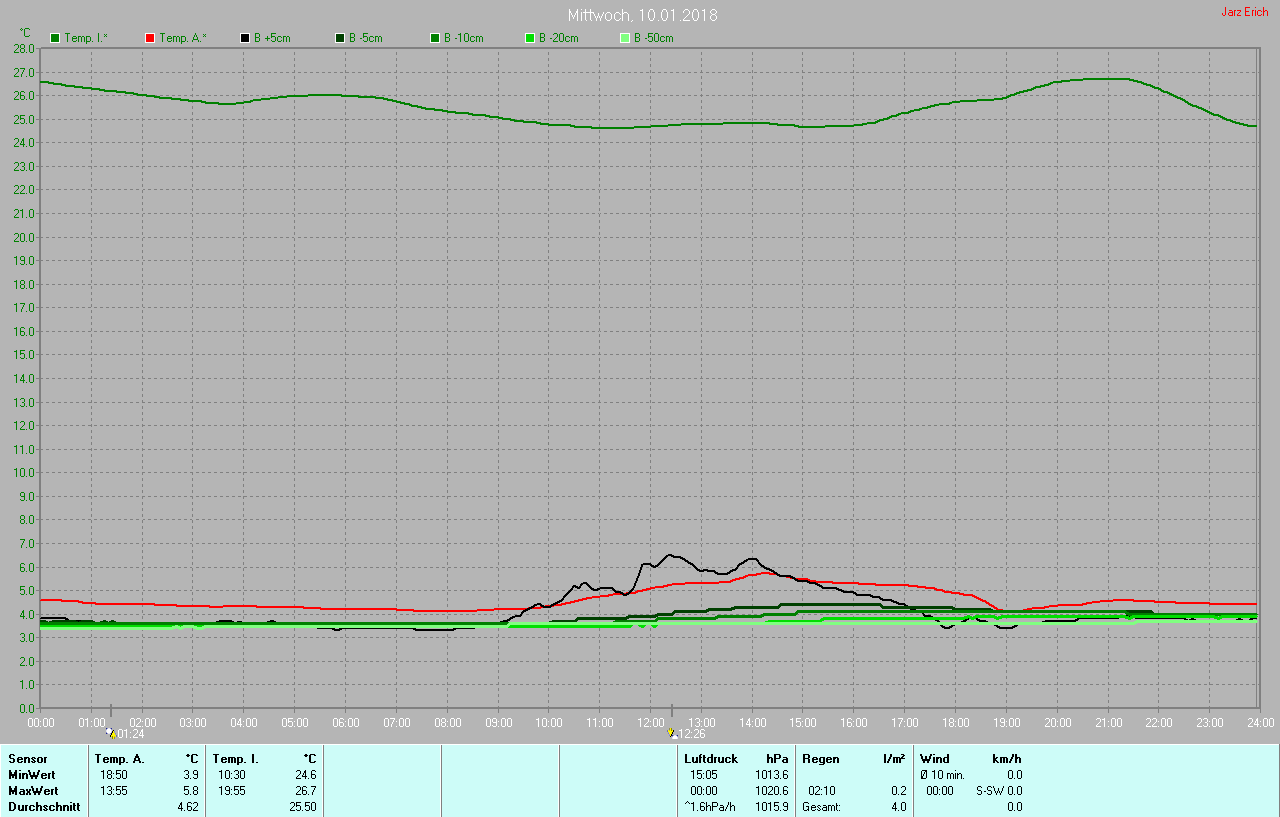Click the Durchschnitt row label
Screen dimensions: 1280x817
44,807
